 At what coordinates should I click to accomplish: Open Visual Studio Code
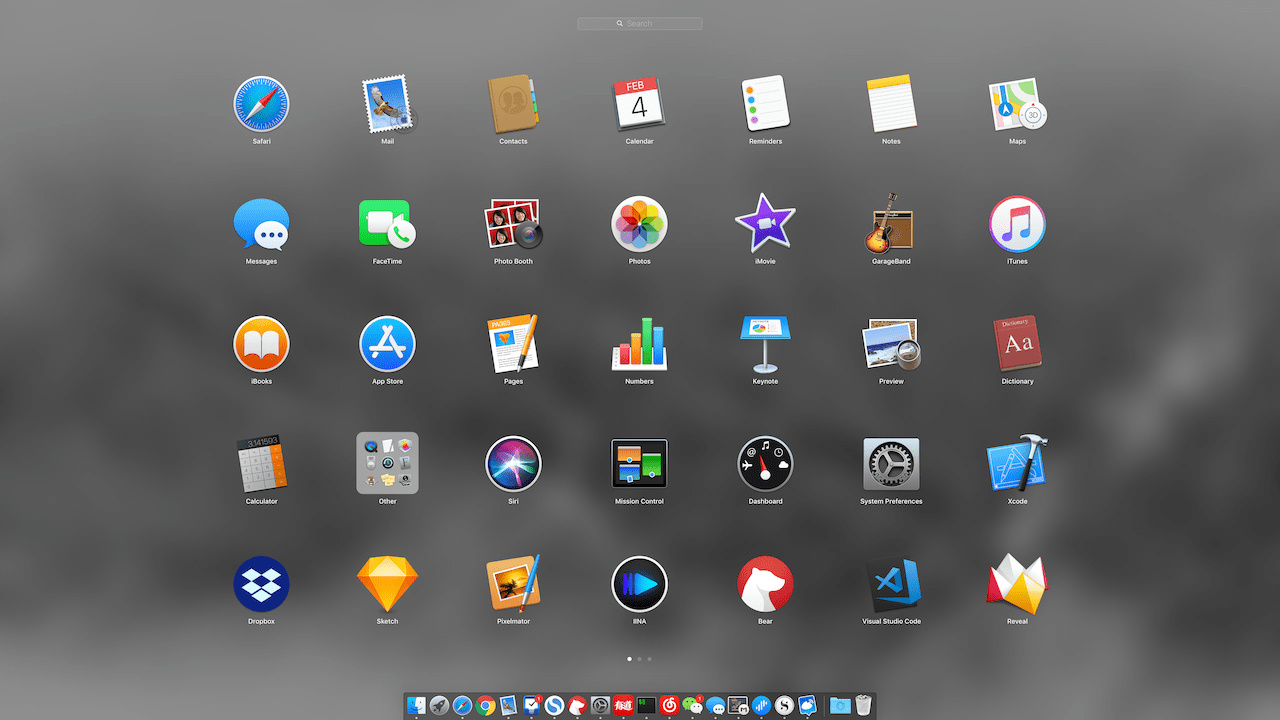891,584
